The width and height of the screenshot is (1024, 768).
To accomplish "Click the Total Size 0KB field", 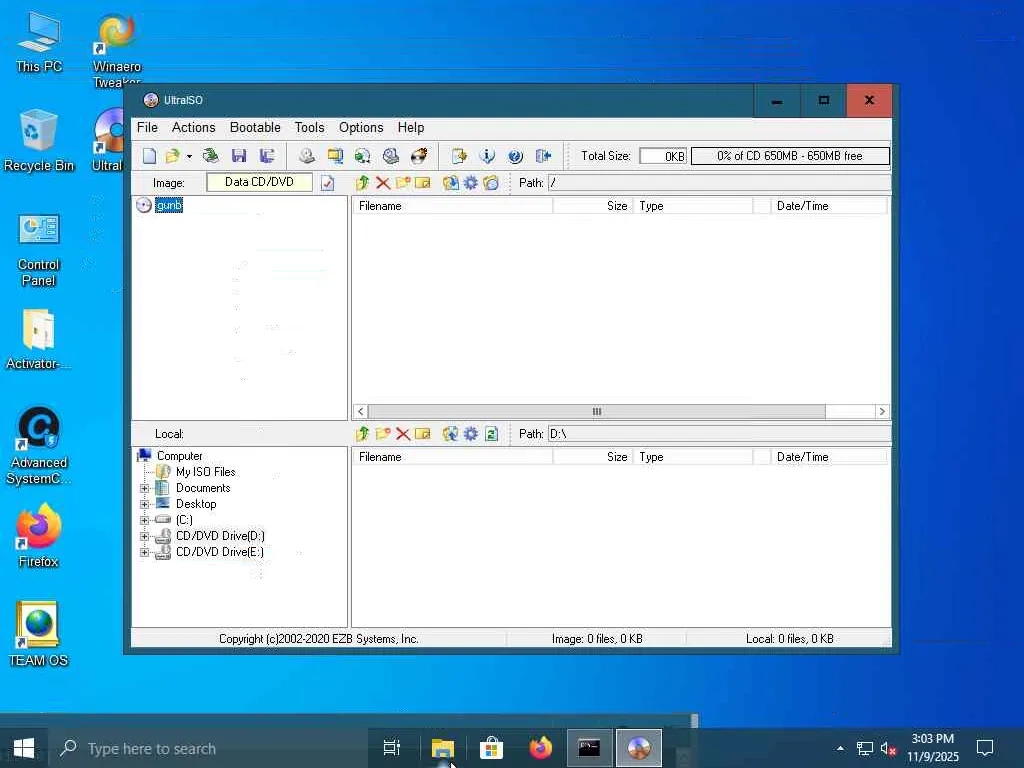I will click(663, 156).
